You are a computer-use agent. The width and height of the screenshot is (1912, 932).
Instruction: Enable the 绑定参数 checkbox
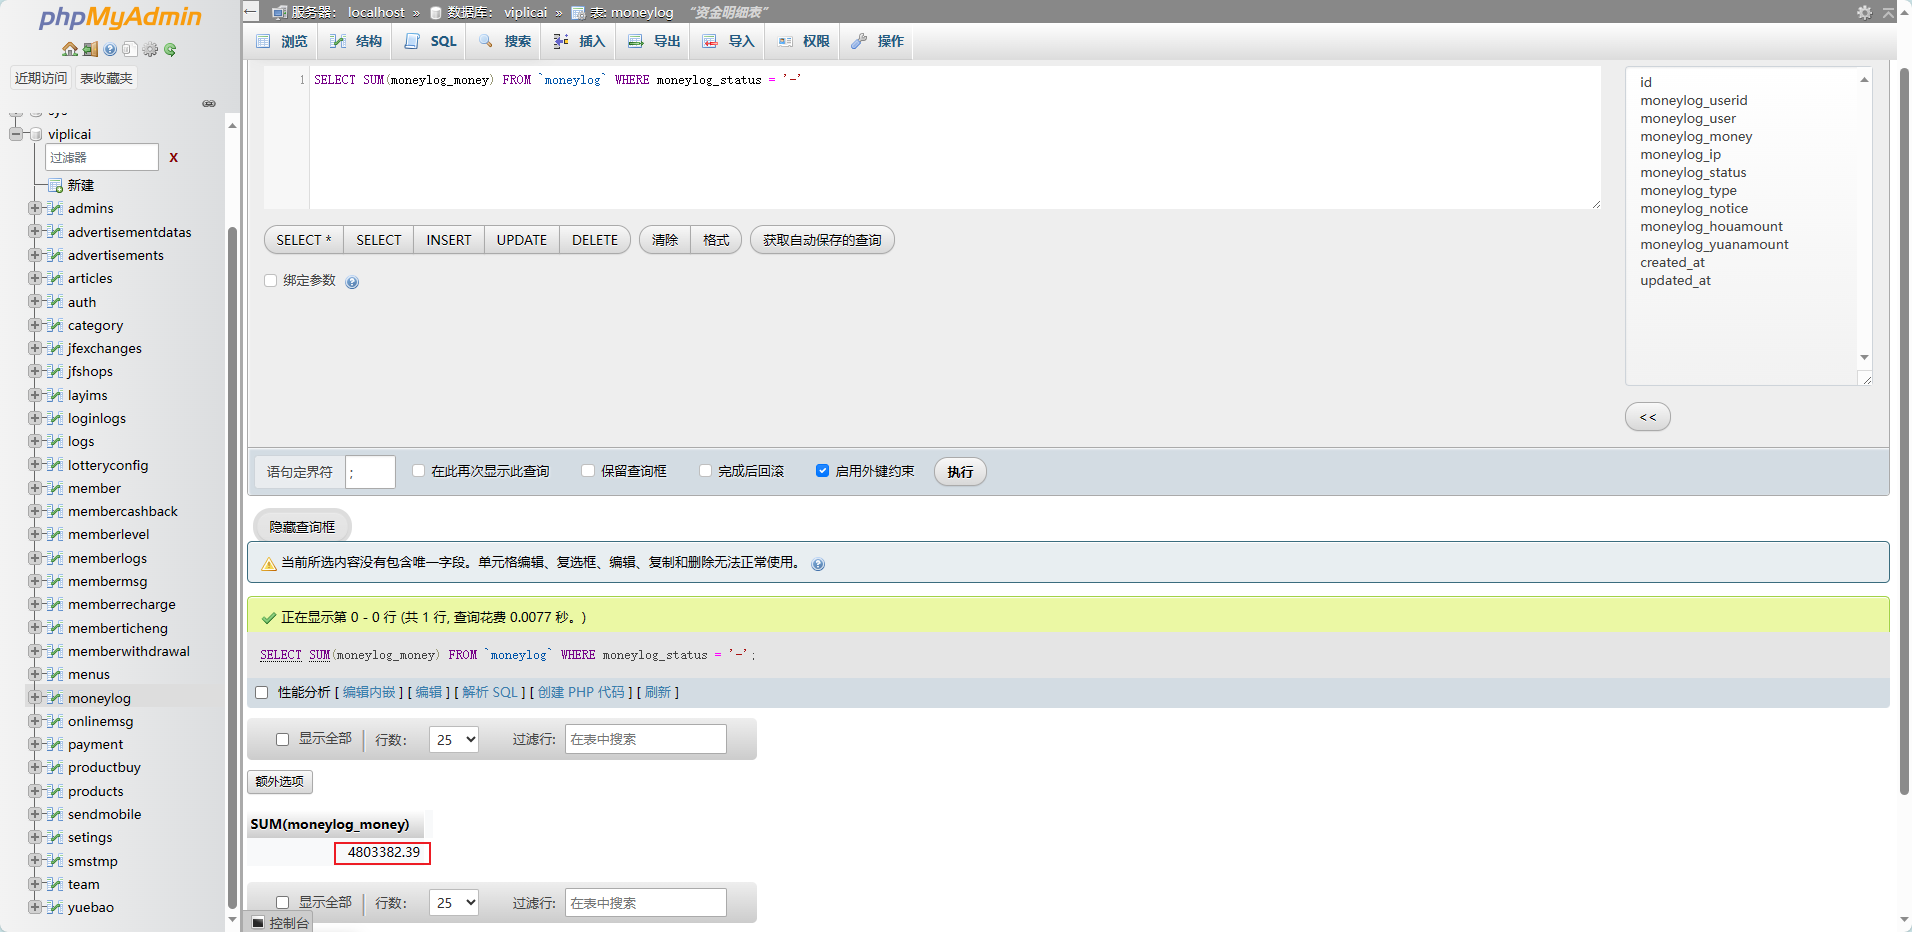coord(270,281)
